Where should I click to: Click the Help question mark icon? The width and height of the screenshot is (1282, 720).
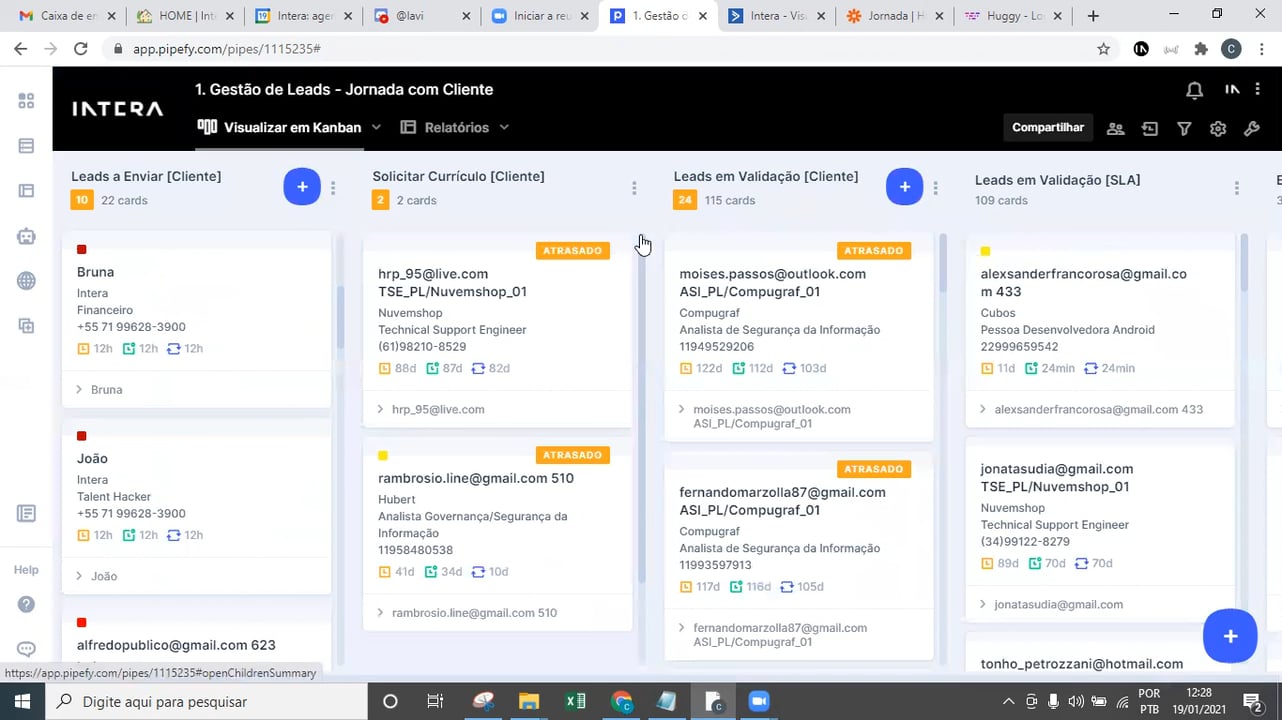26,604
